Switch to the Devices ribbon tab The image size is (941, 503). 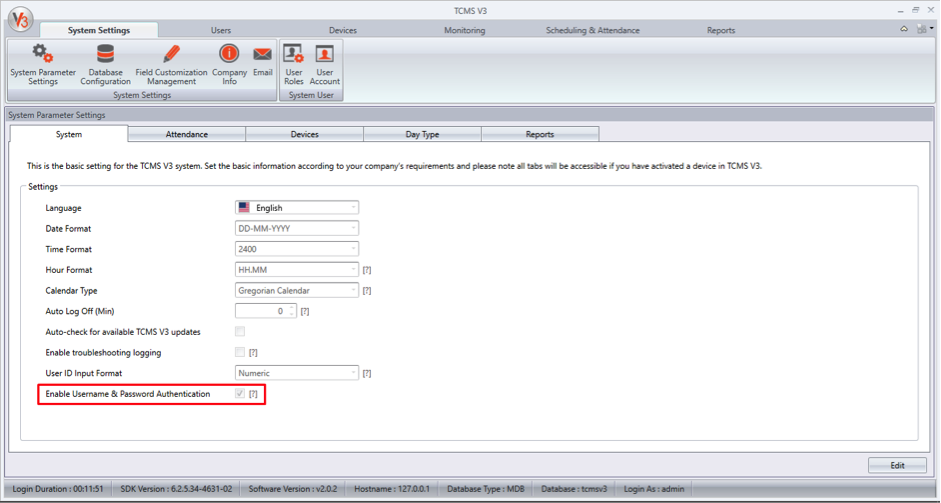[343, 30]
